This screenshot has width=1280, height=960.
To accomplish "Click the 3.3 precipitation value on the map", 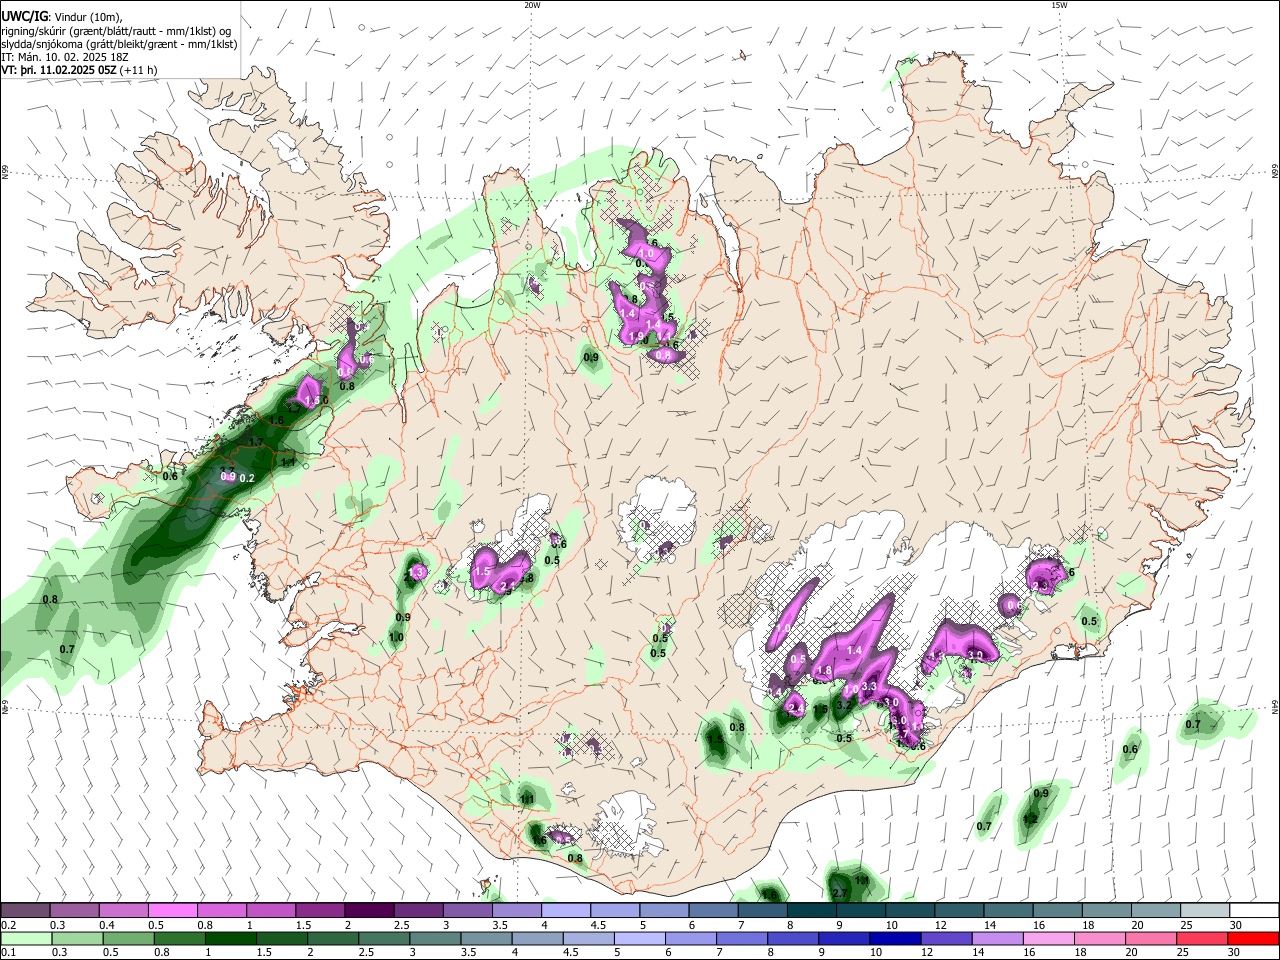I will click(869, 687).
